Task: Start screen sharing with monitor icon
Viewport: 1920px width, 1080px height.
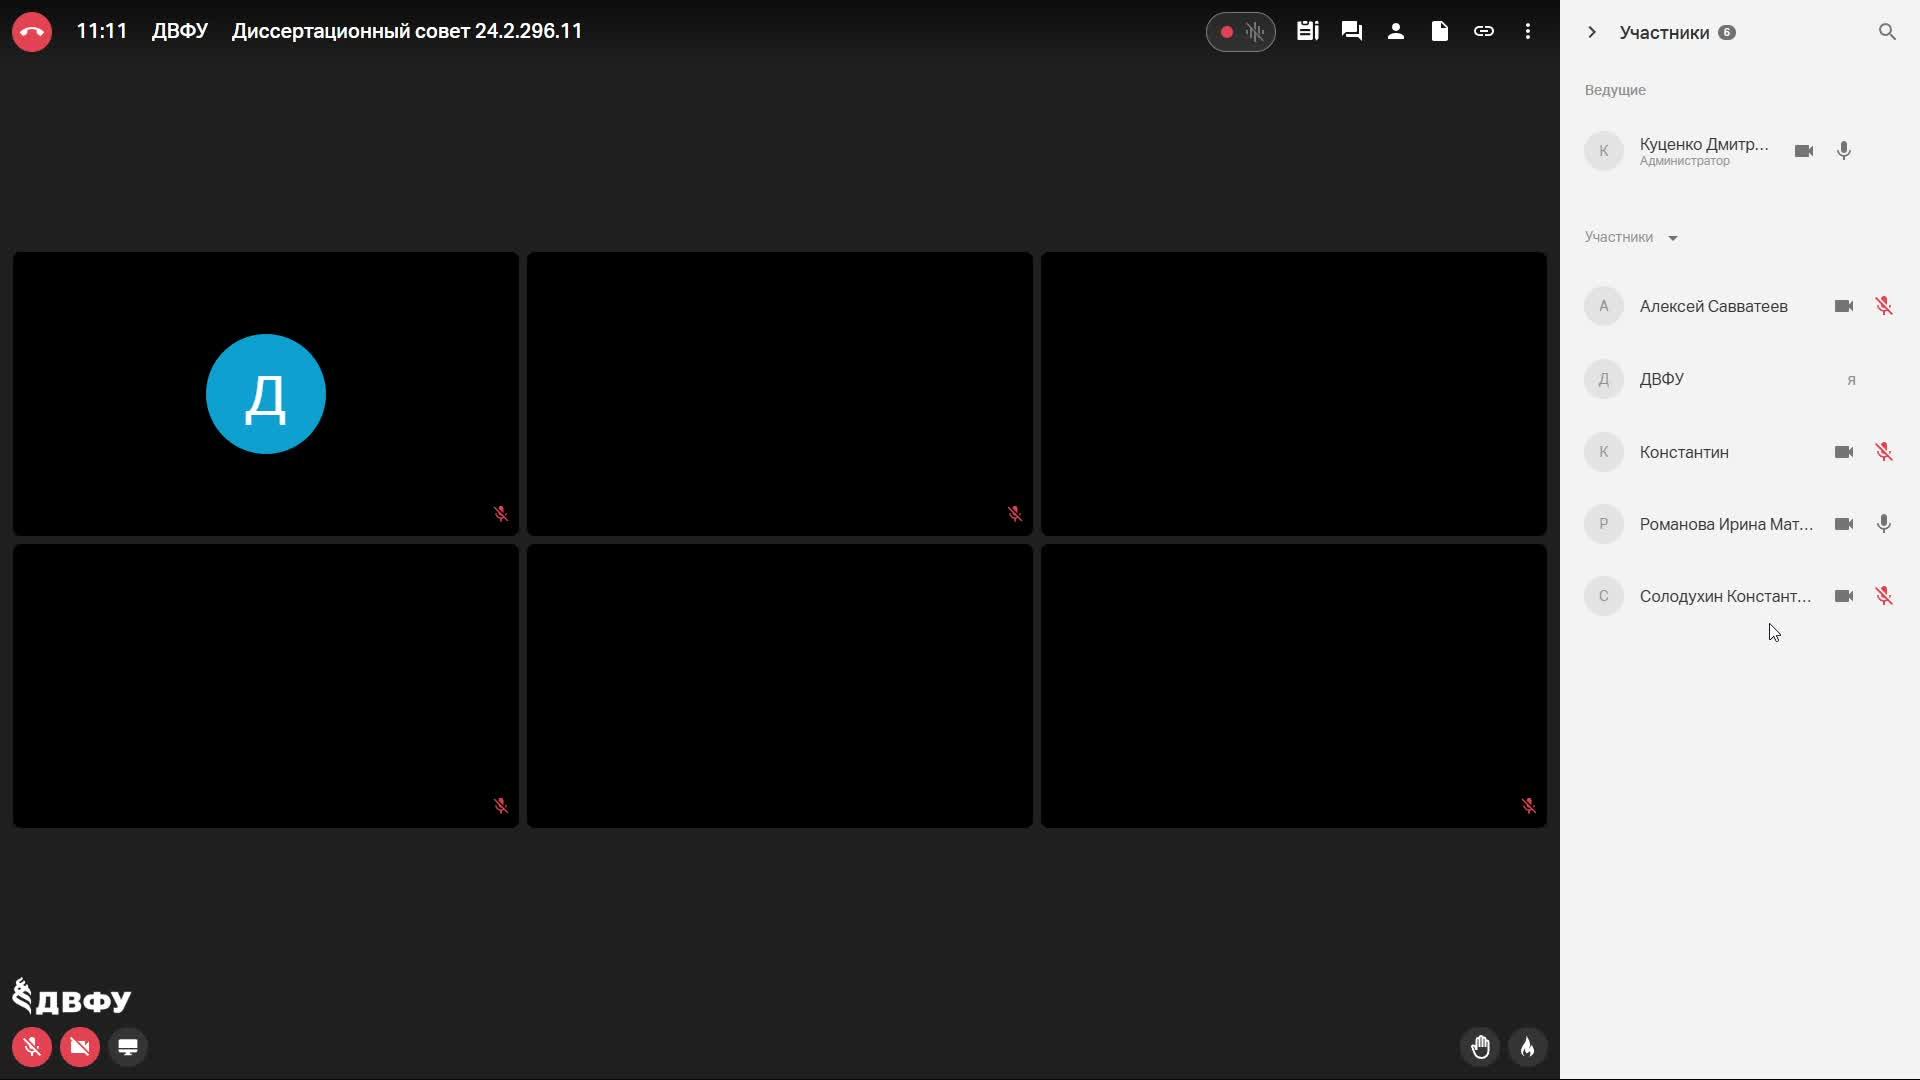Action: (x=128, y=1047)
